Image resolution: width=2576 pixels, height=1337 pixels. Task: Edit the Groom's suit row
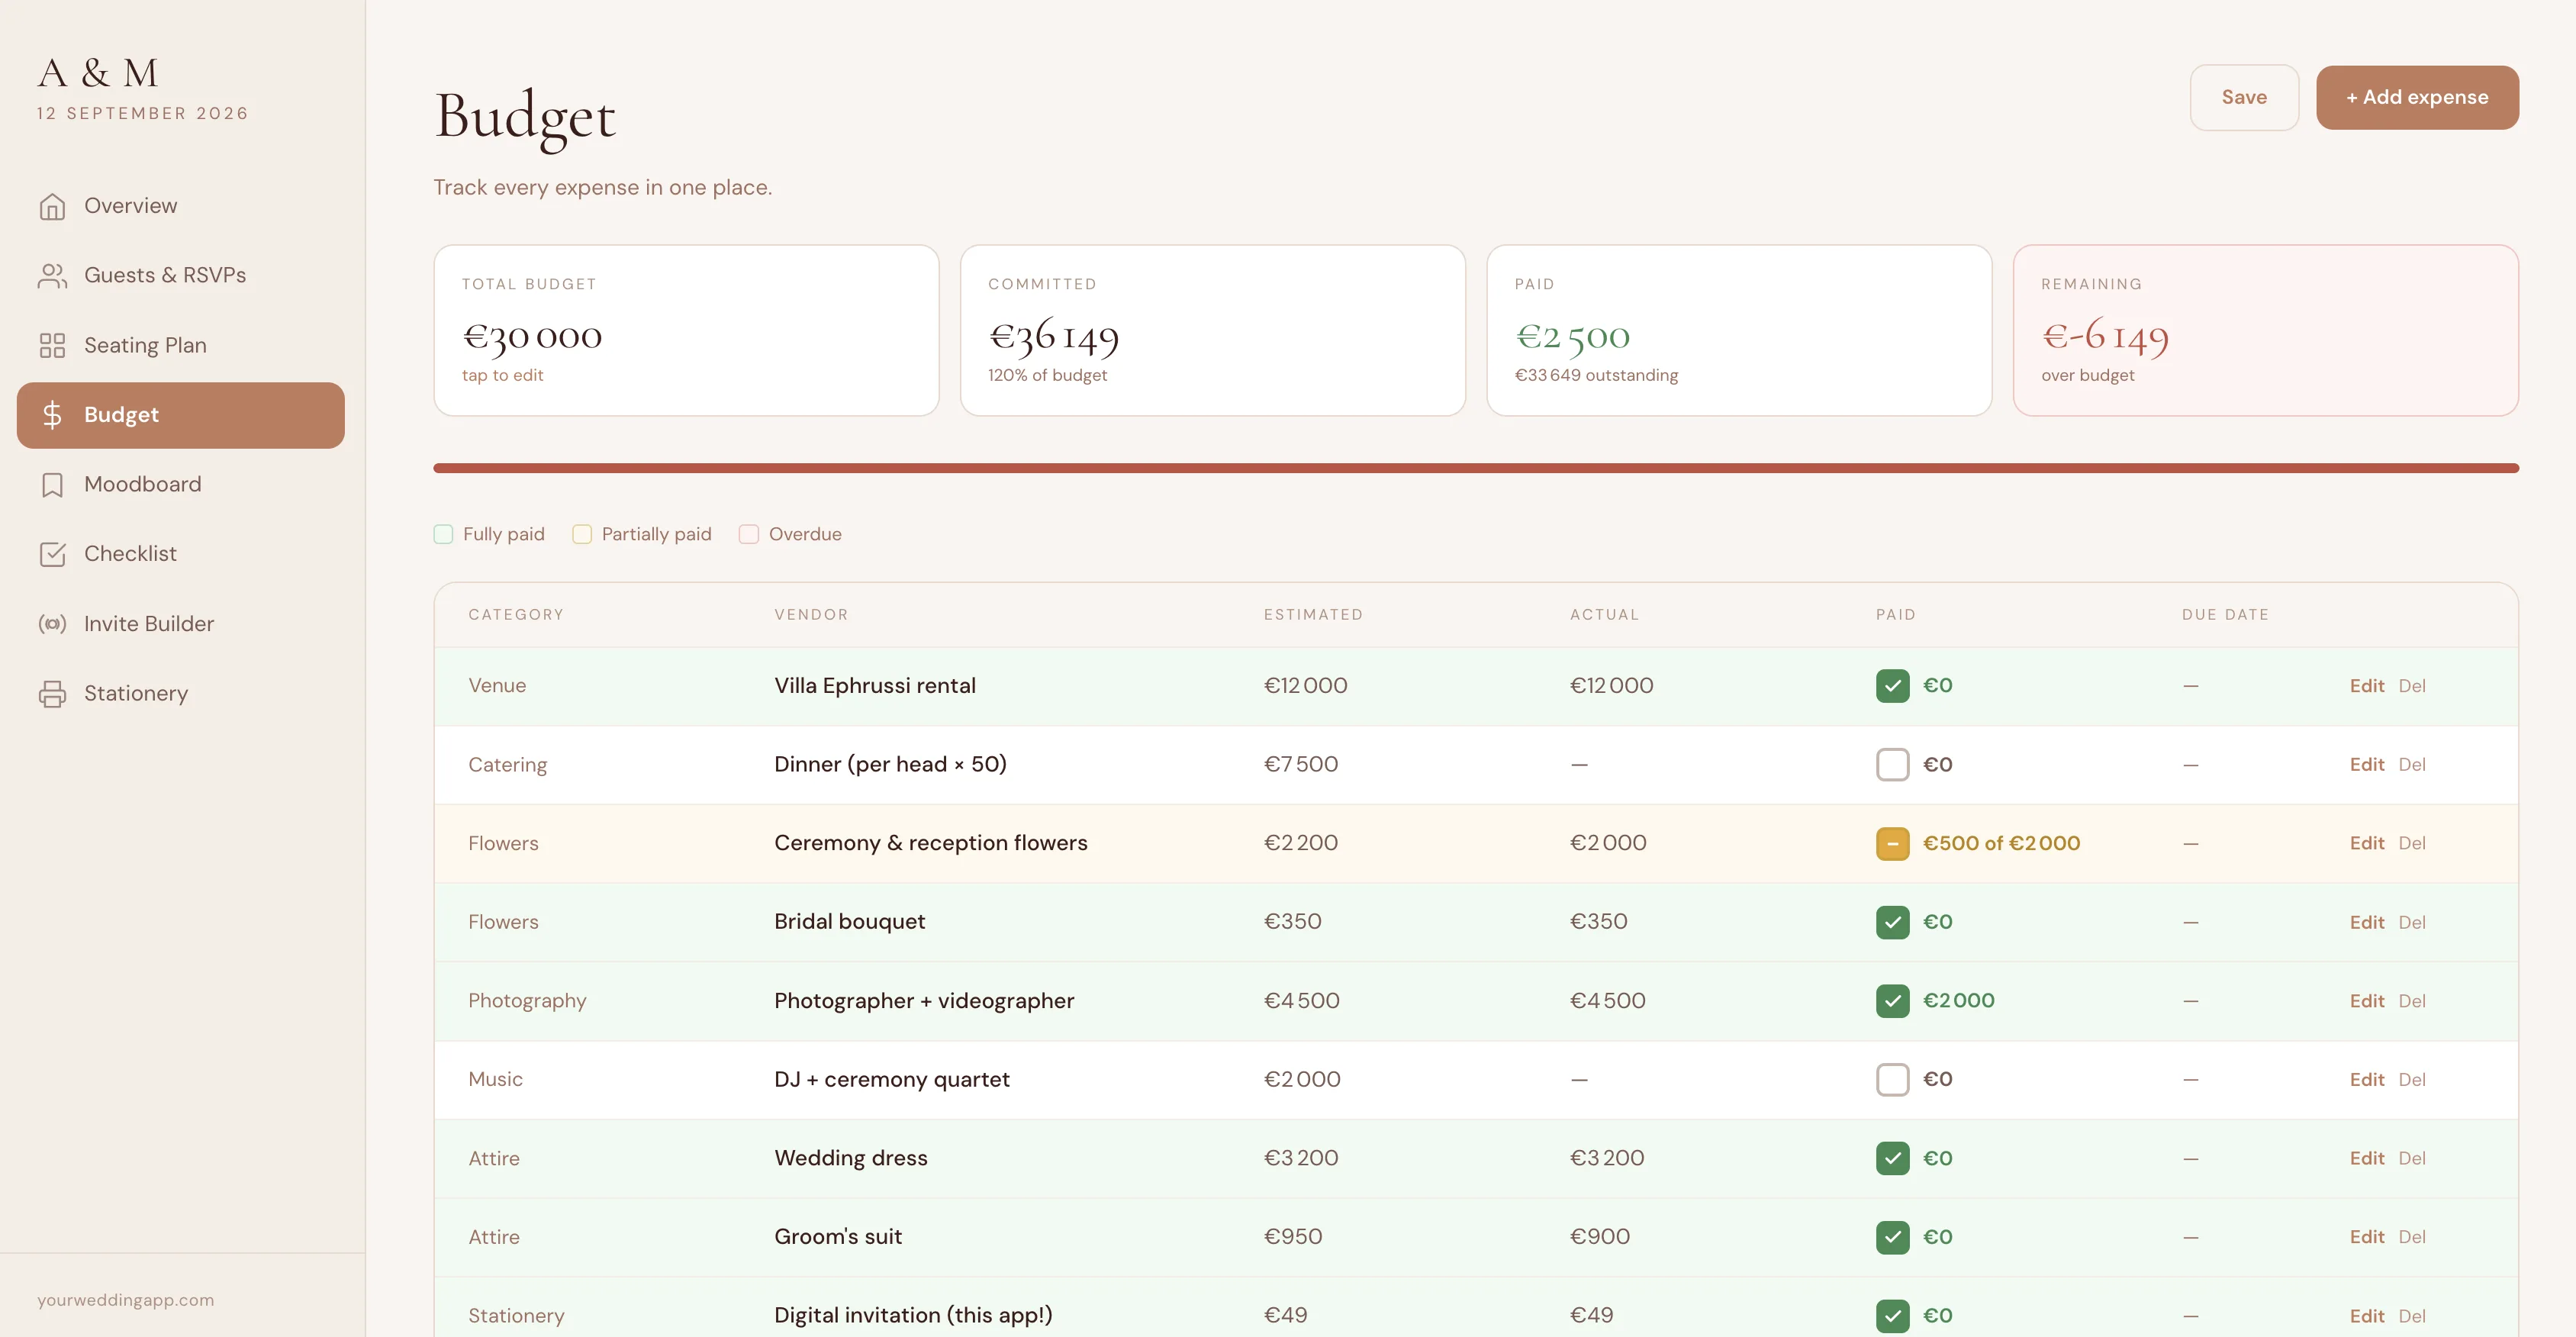(2366, 1237)
